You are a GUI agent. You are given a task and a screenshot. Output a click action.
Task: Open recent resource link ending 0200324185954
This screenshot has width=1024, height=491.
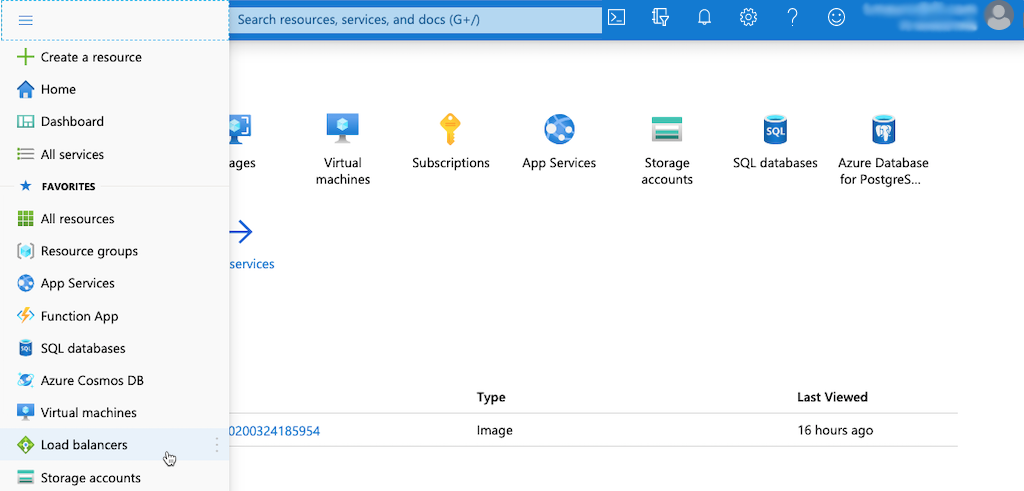pyautogui.click(x=275, y=431)
